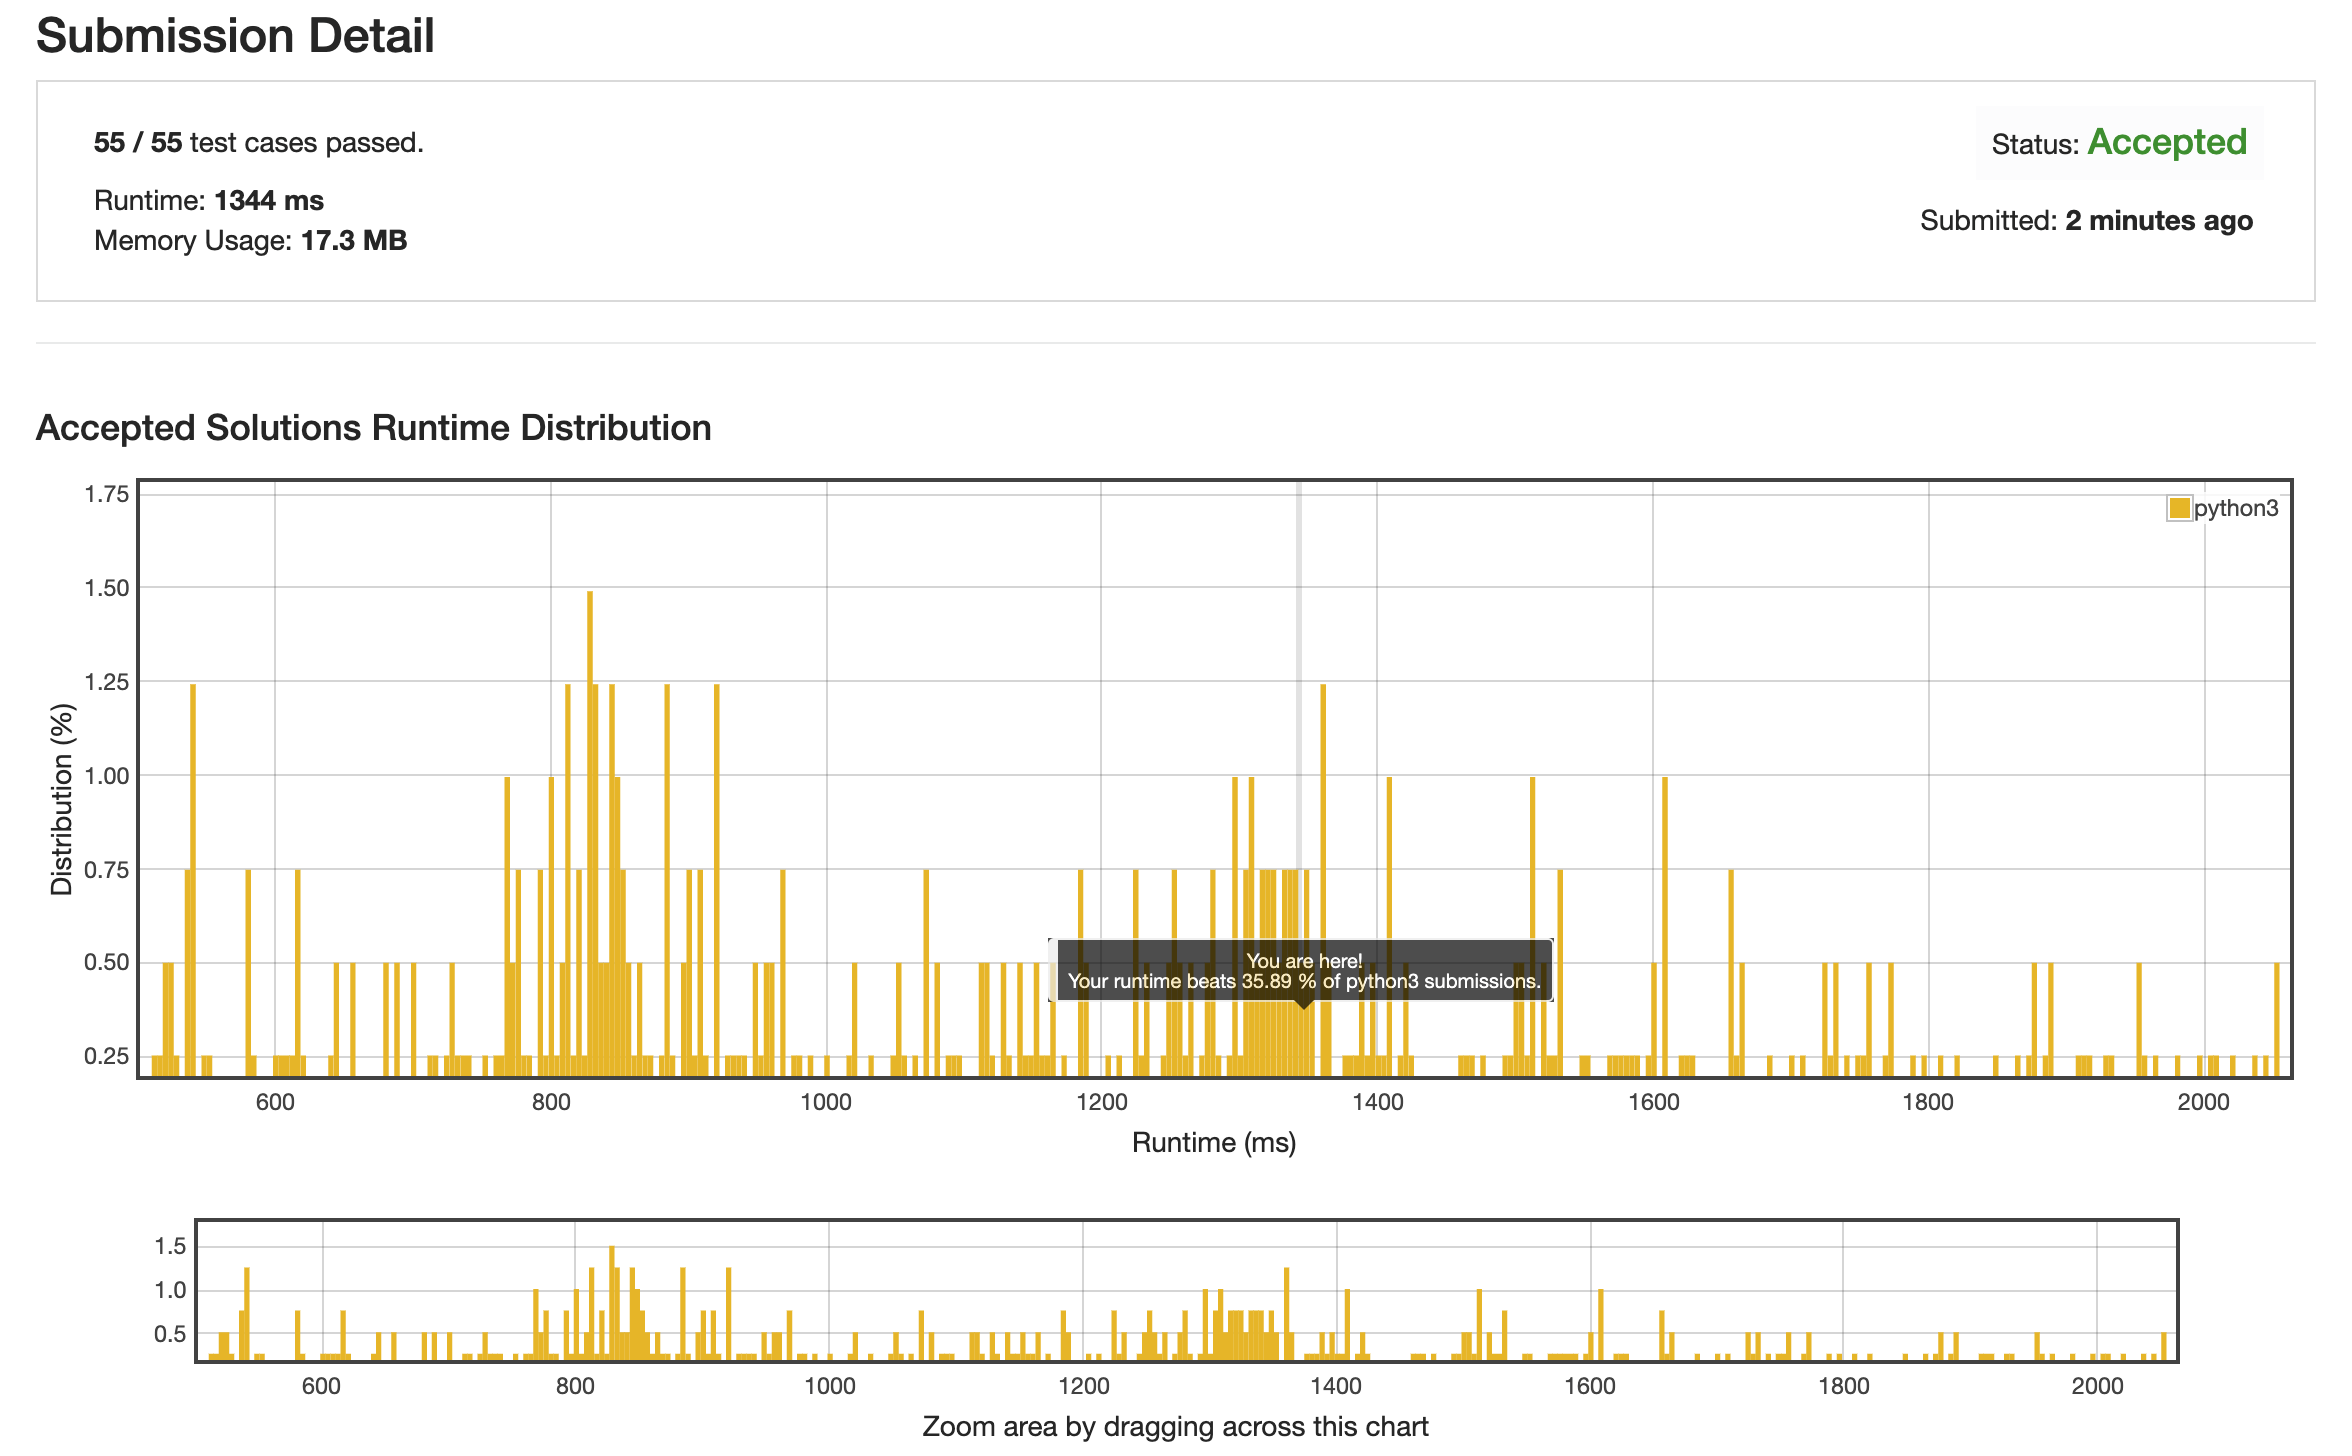Click the 'Runtime (ms)' axis label
This screenshot has width=2352, height=1456.
(x=1214, y=1142)
